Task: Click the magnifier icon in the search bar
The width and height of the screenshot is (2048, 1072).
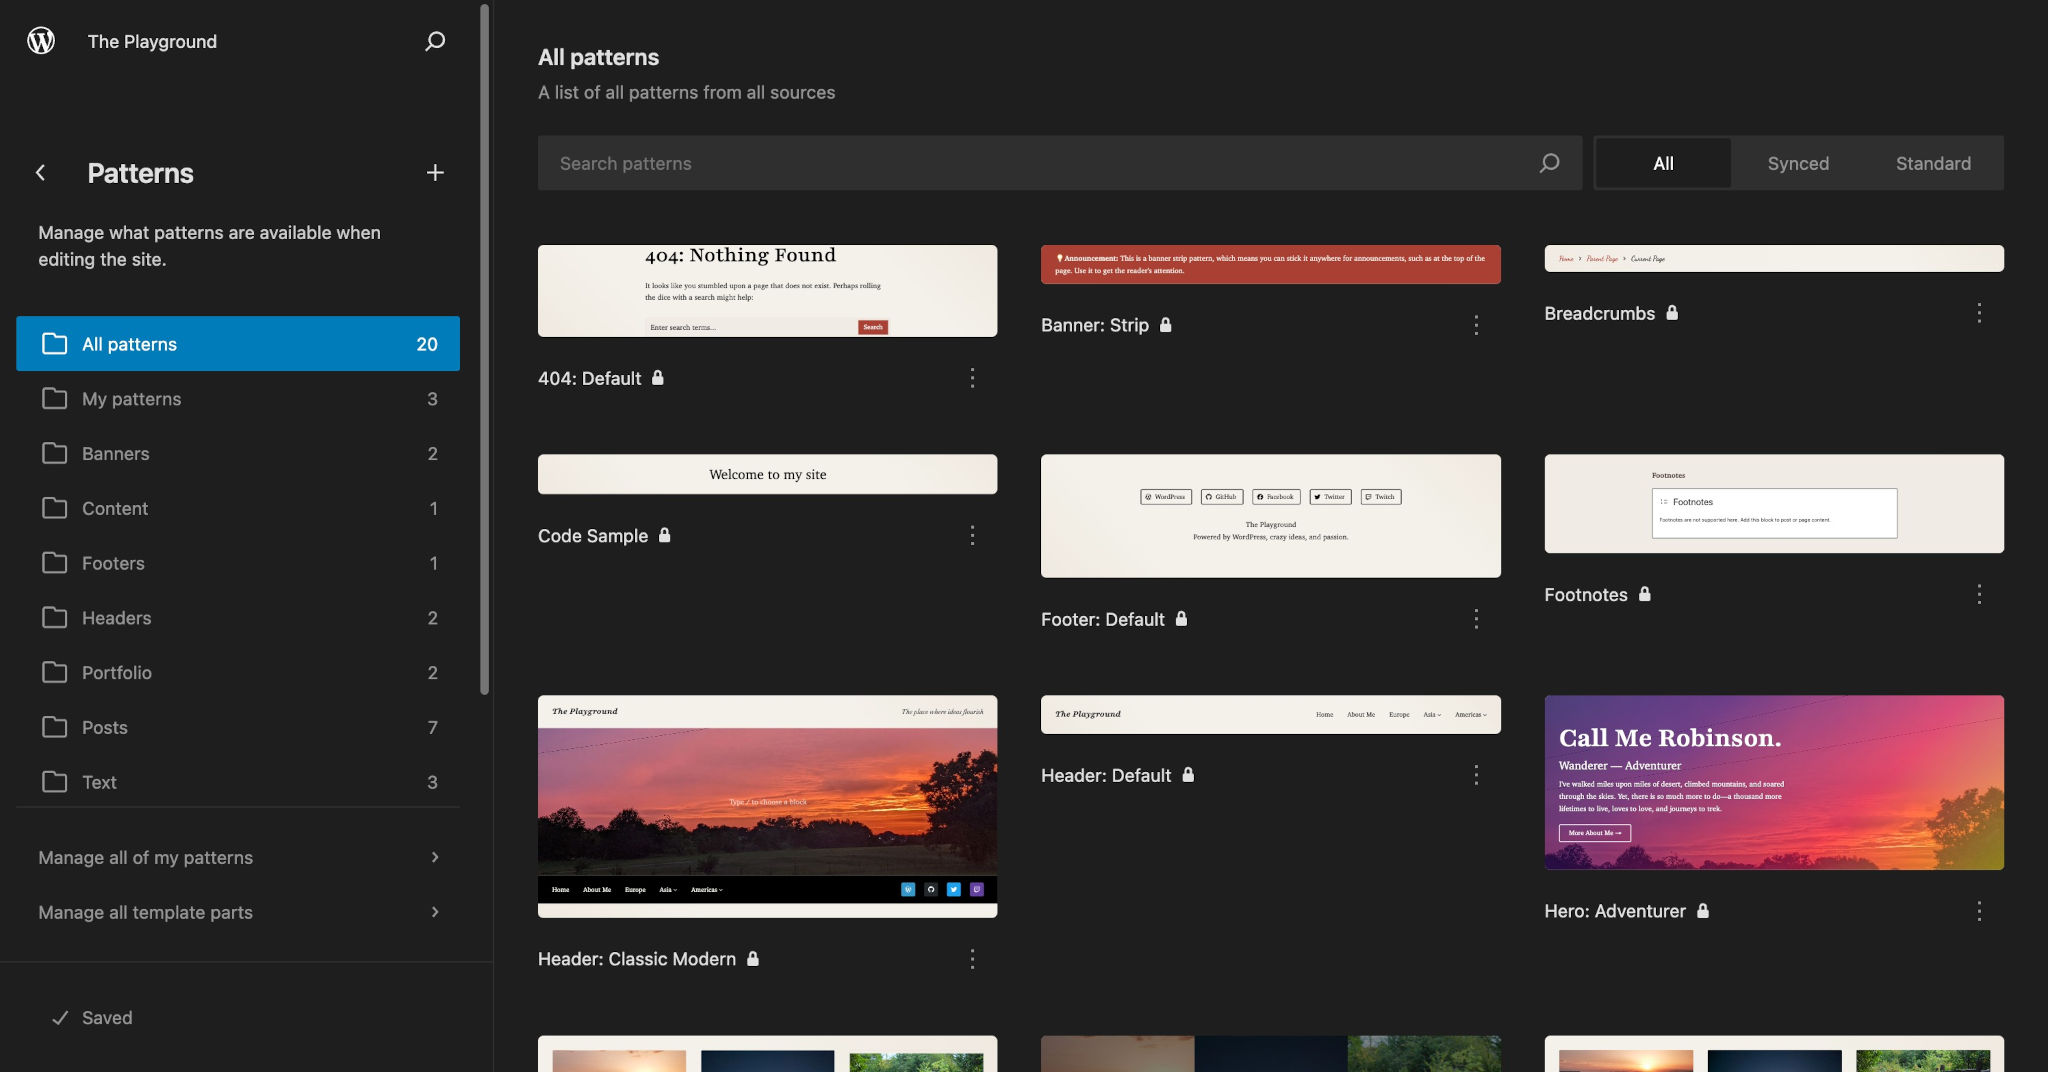Action: point(1548,162)
